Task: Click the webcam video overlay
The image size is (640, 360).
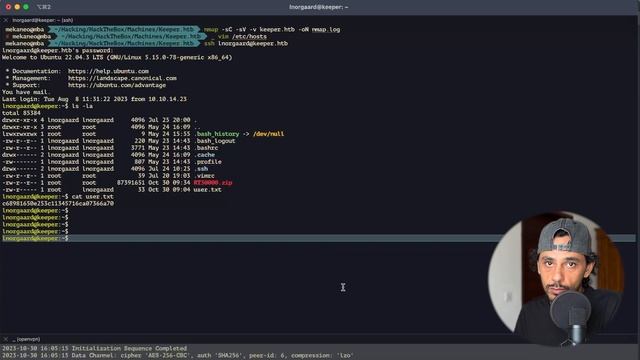Action: pyautogui.click(x=556, y=278)
